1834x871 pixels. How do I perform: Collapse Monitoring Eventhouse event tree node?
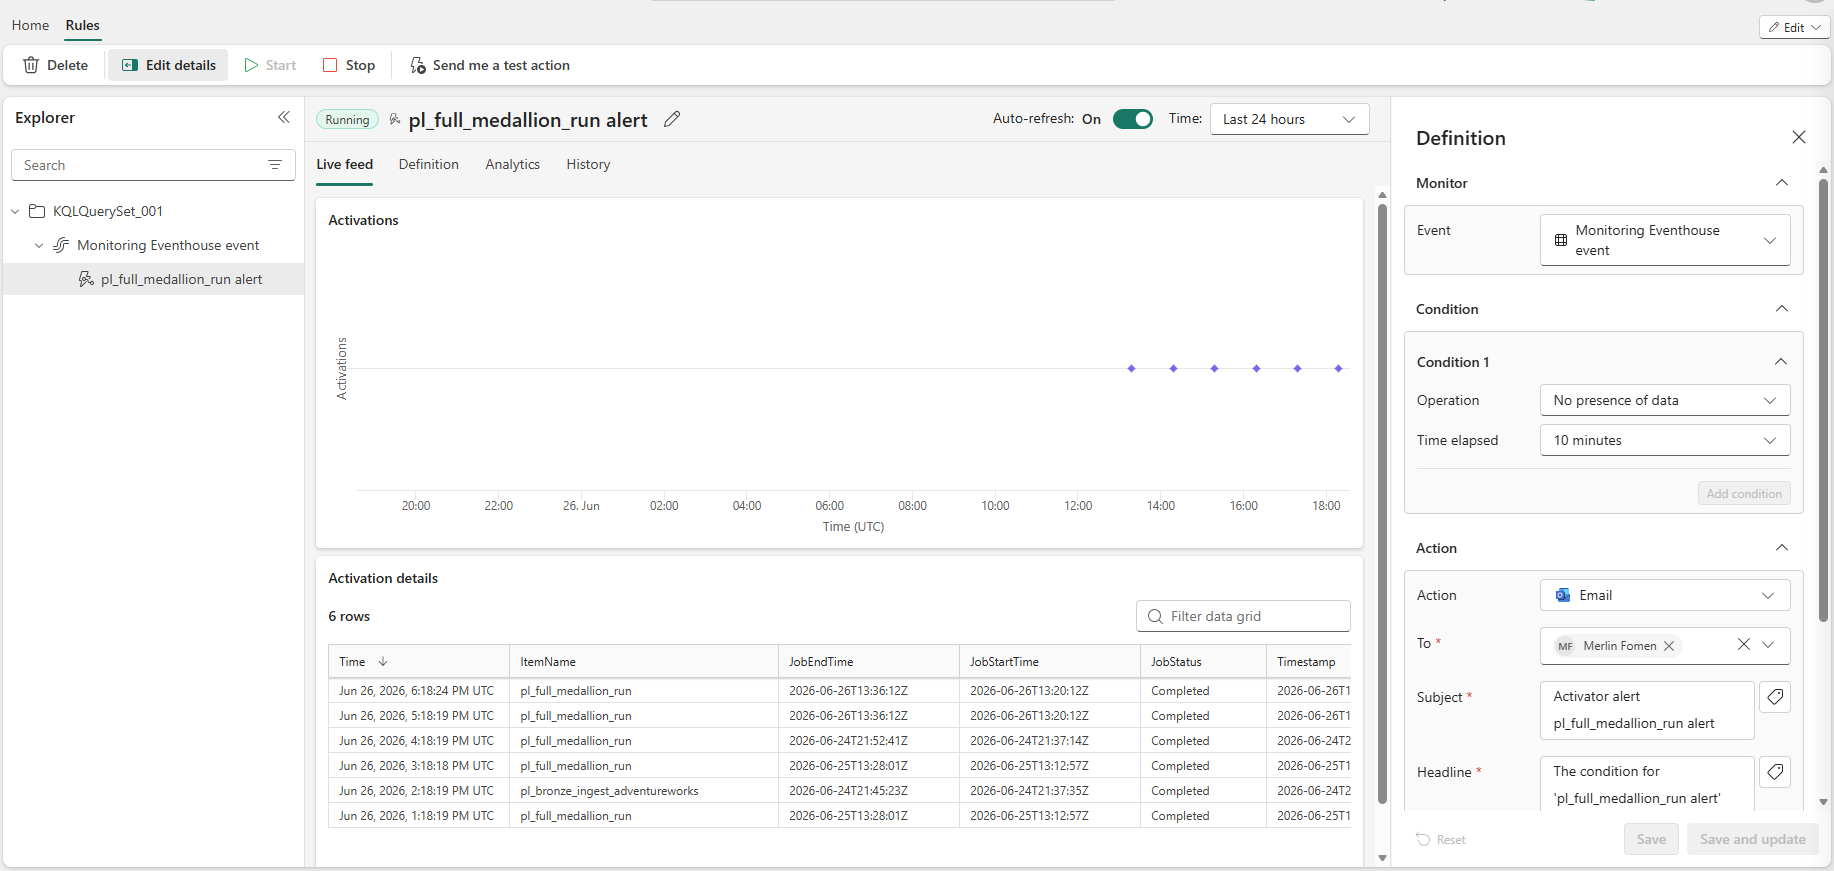pyautogui.click(x=39, y=245)
